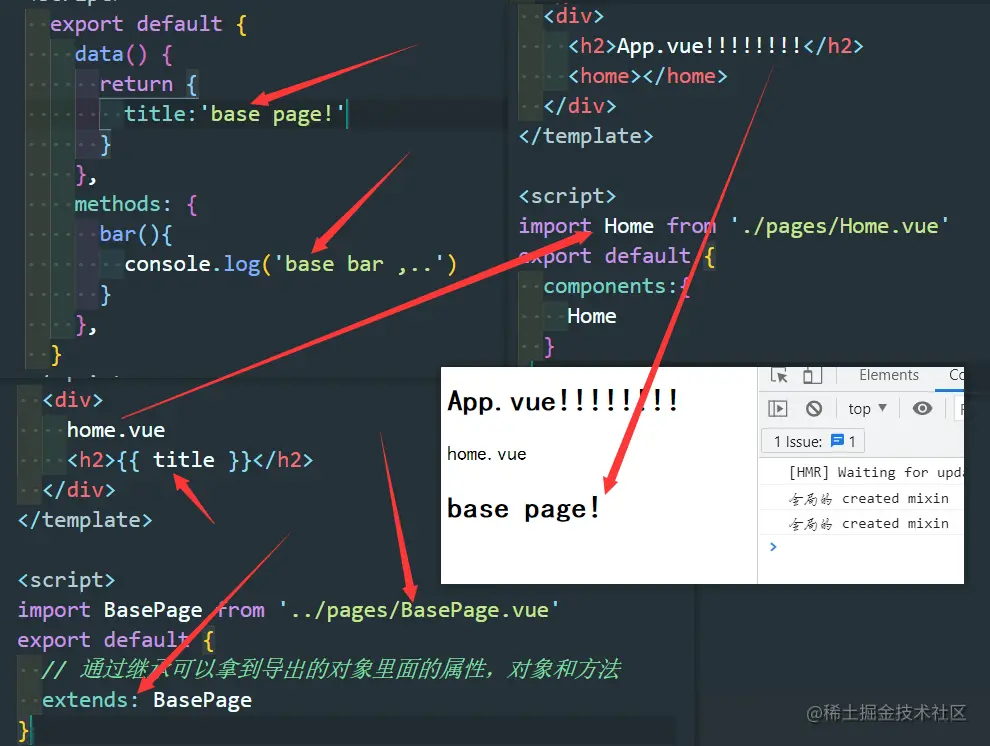Image resolution: width=990 pixels, height=746 pixels.
Task: Toggle the DevTools device toolbar icon
Action: [x=811, y=376]
